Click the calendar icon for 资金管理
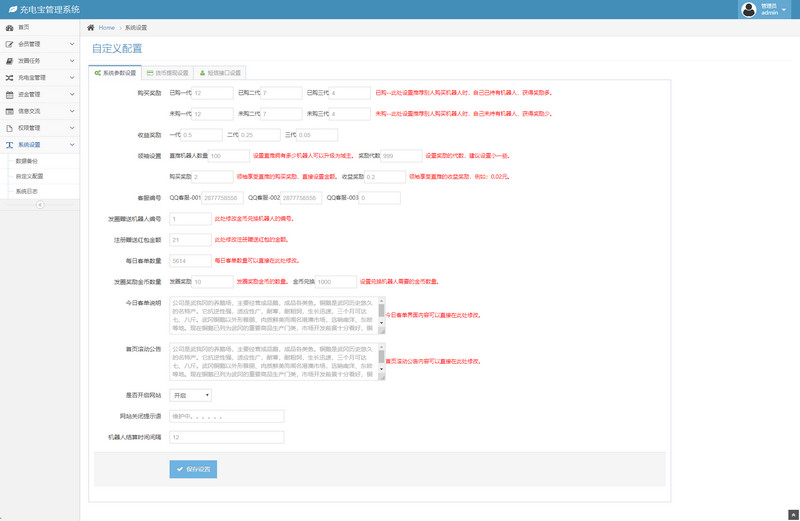The image size is (800, 521). pyautogui.click(x=9, y=94)
